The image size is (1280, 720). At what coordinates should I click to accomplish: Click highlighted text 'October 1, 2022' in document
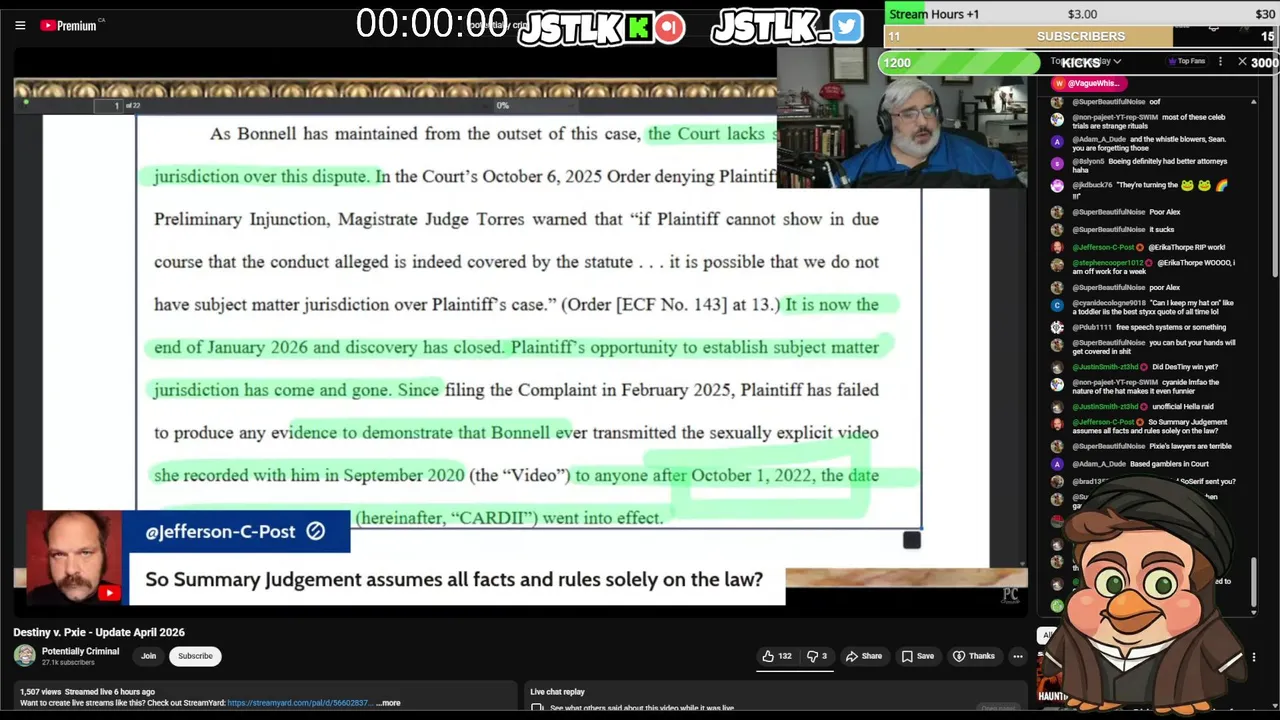pyautogui.click(x=753, y=475)
